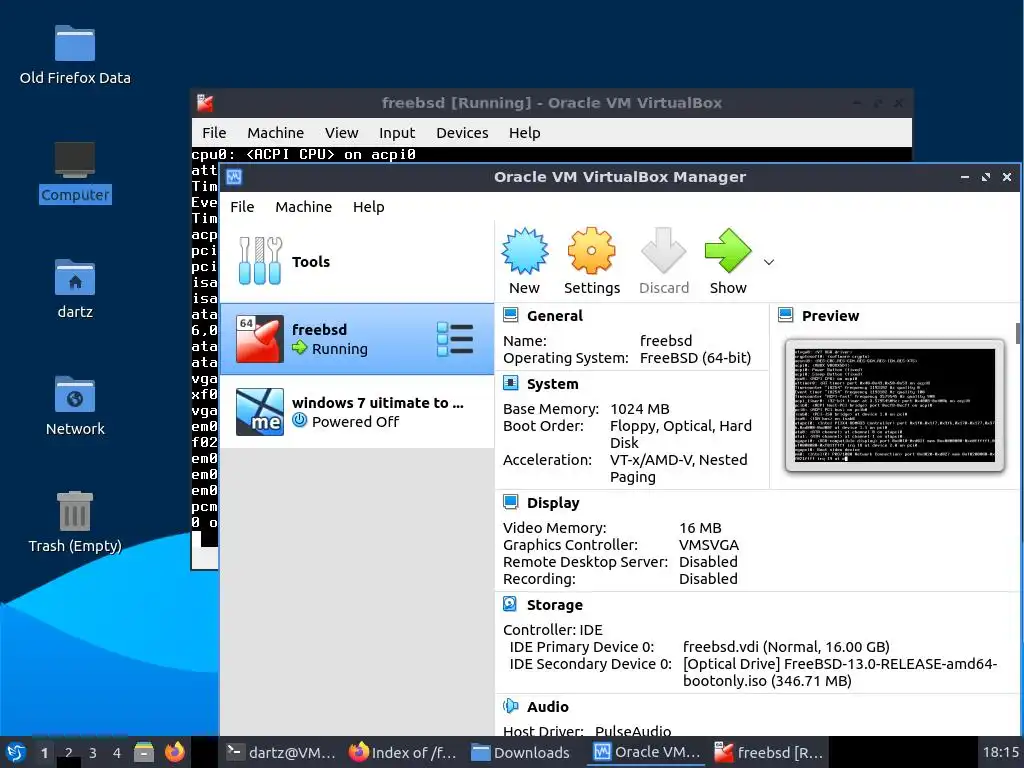Screen dimensions: 1024x768
Task: Open View menu in freebsd Running window
Action: (x=342, y=133)
